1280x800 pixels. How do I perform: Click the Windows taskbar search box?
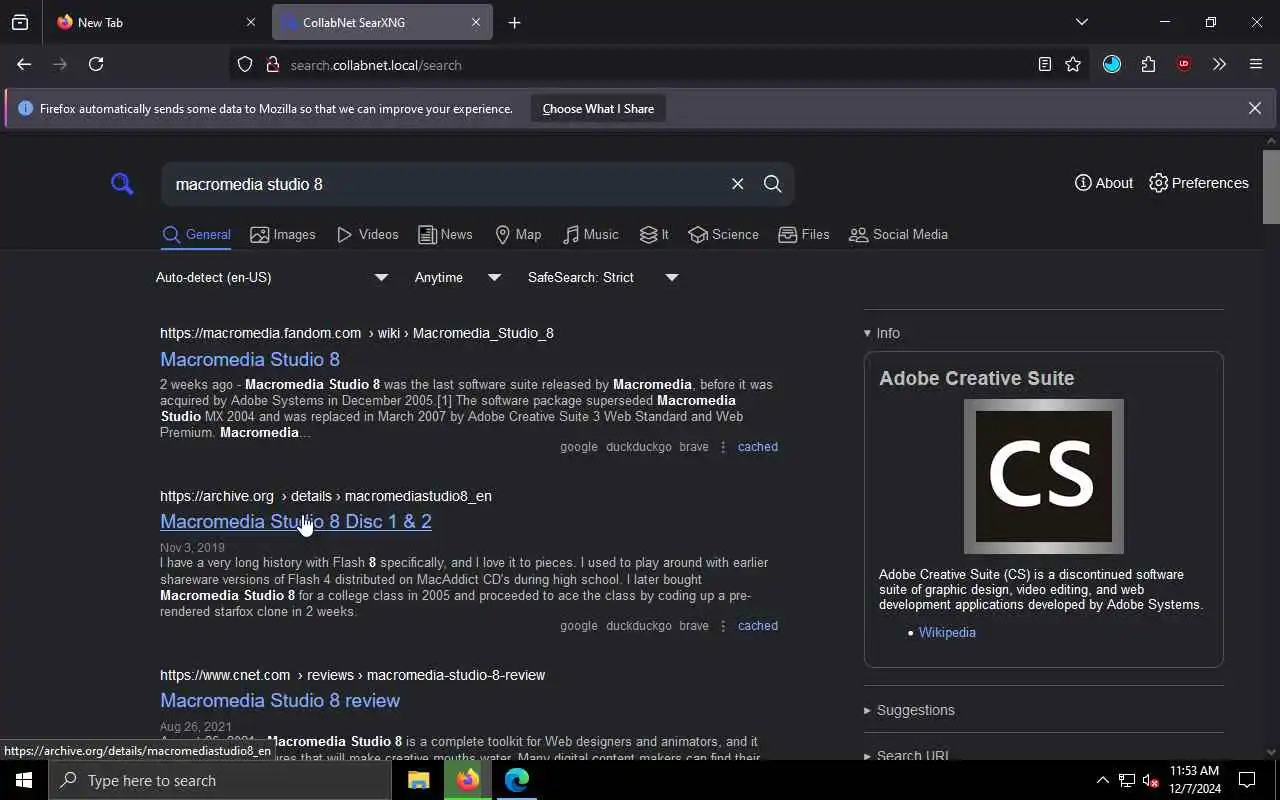[x=220, y=780]
